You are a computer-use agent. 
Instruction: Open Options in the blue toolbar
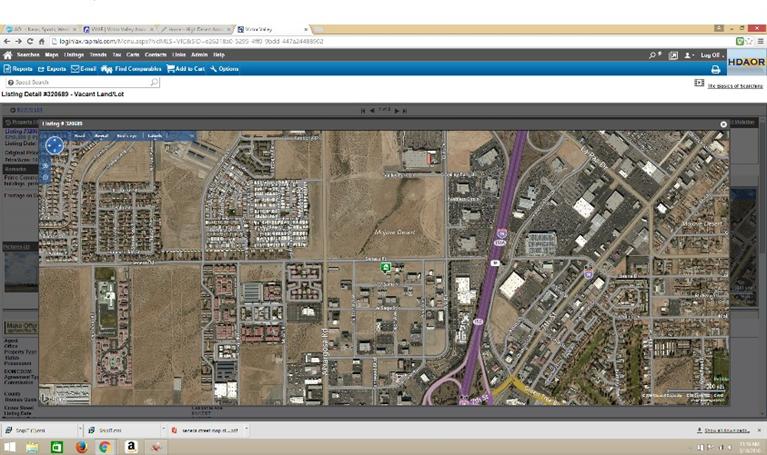click(x=225, y=69)
